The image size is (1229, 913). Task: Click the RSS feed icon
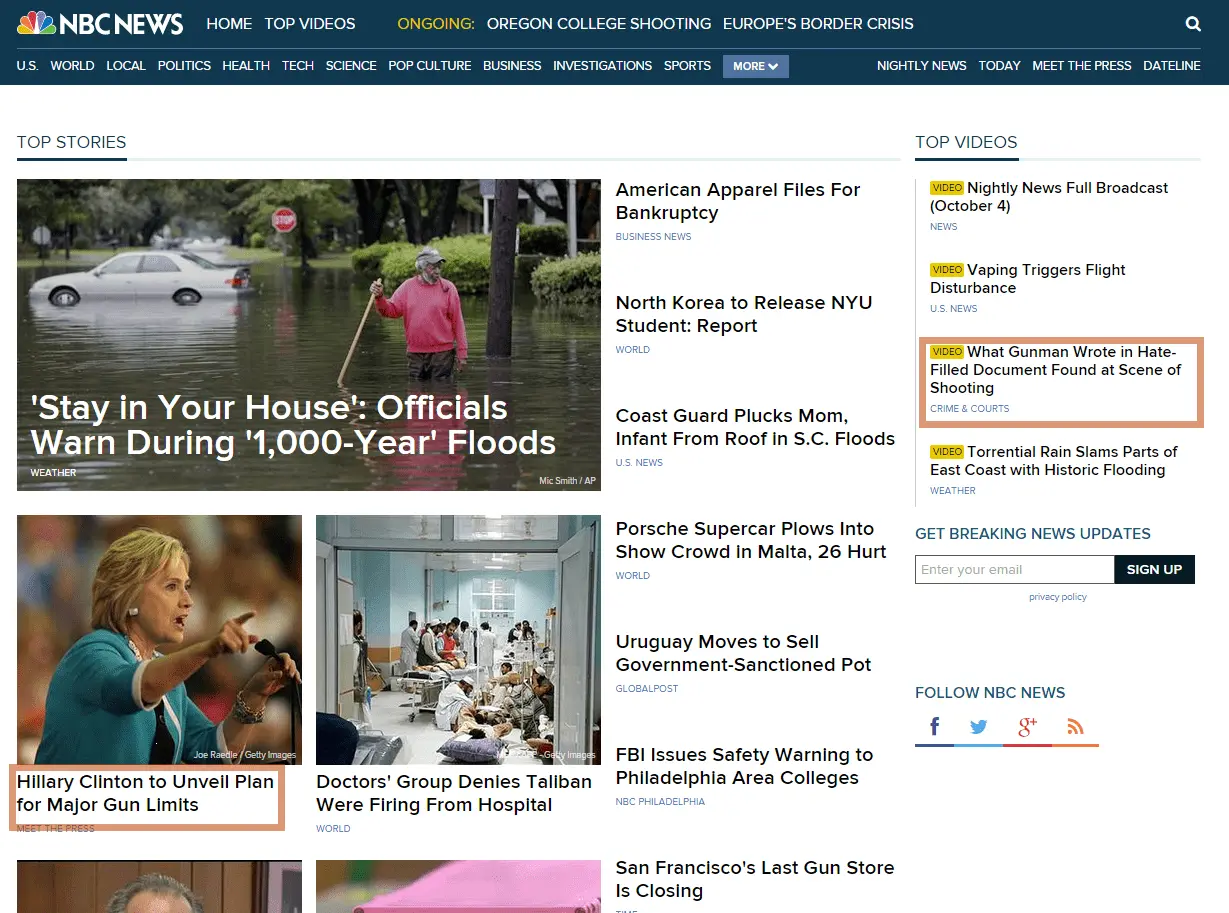point(1075,727)
